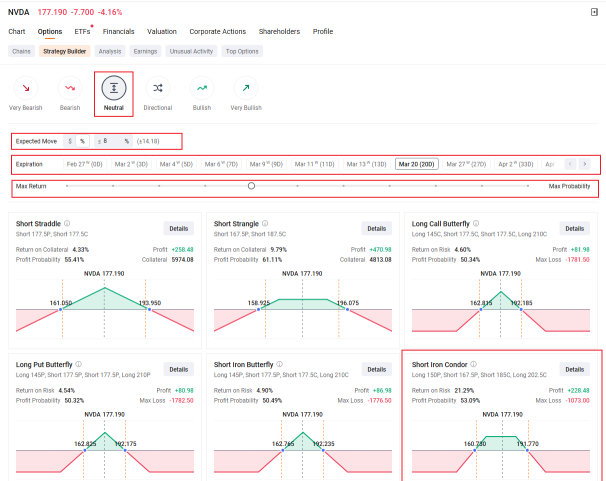The width and height of the screenshot is (606, 481).
Task: Open the Corporate Actions tab
Action: pos(218,32)
